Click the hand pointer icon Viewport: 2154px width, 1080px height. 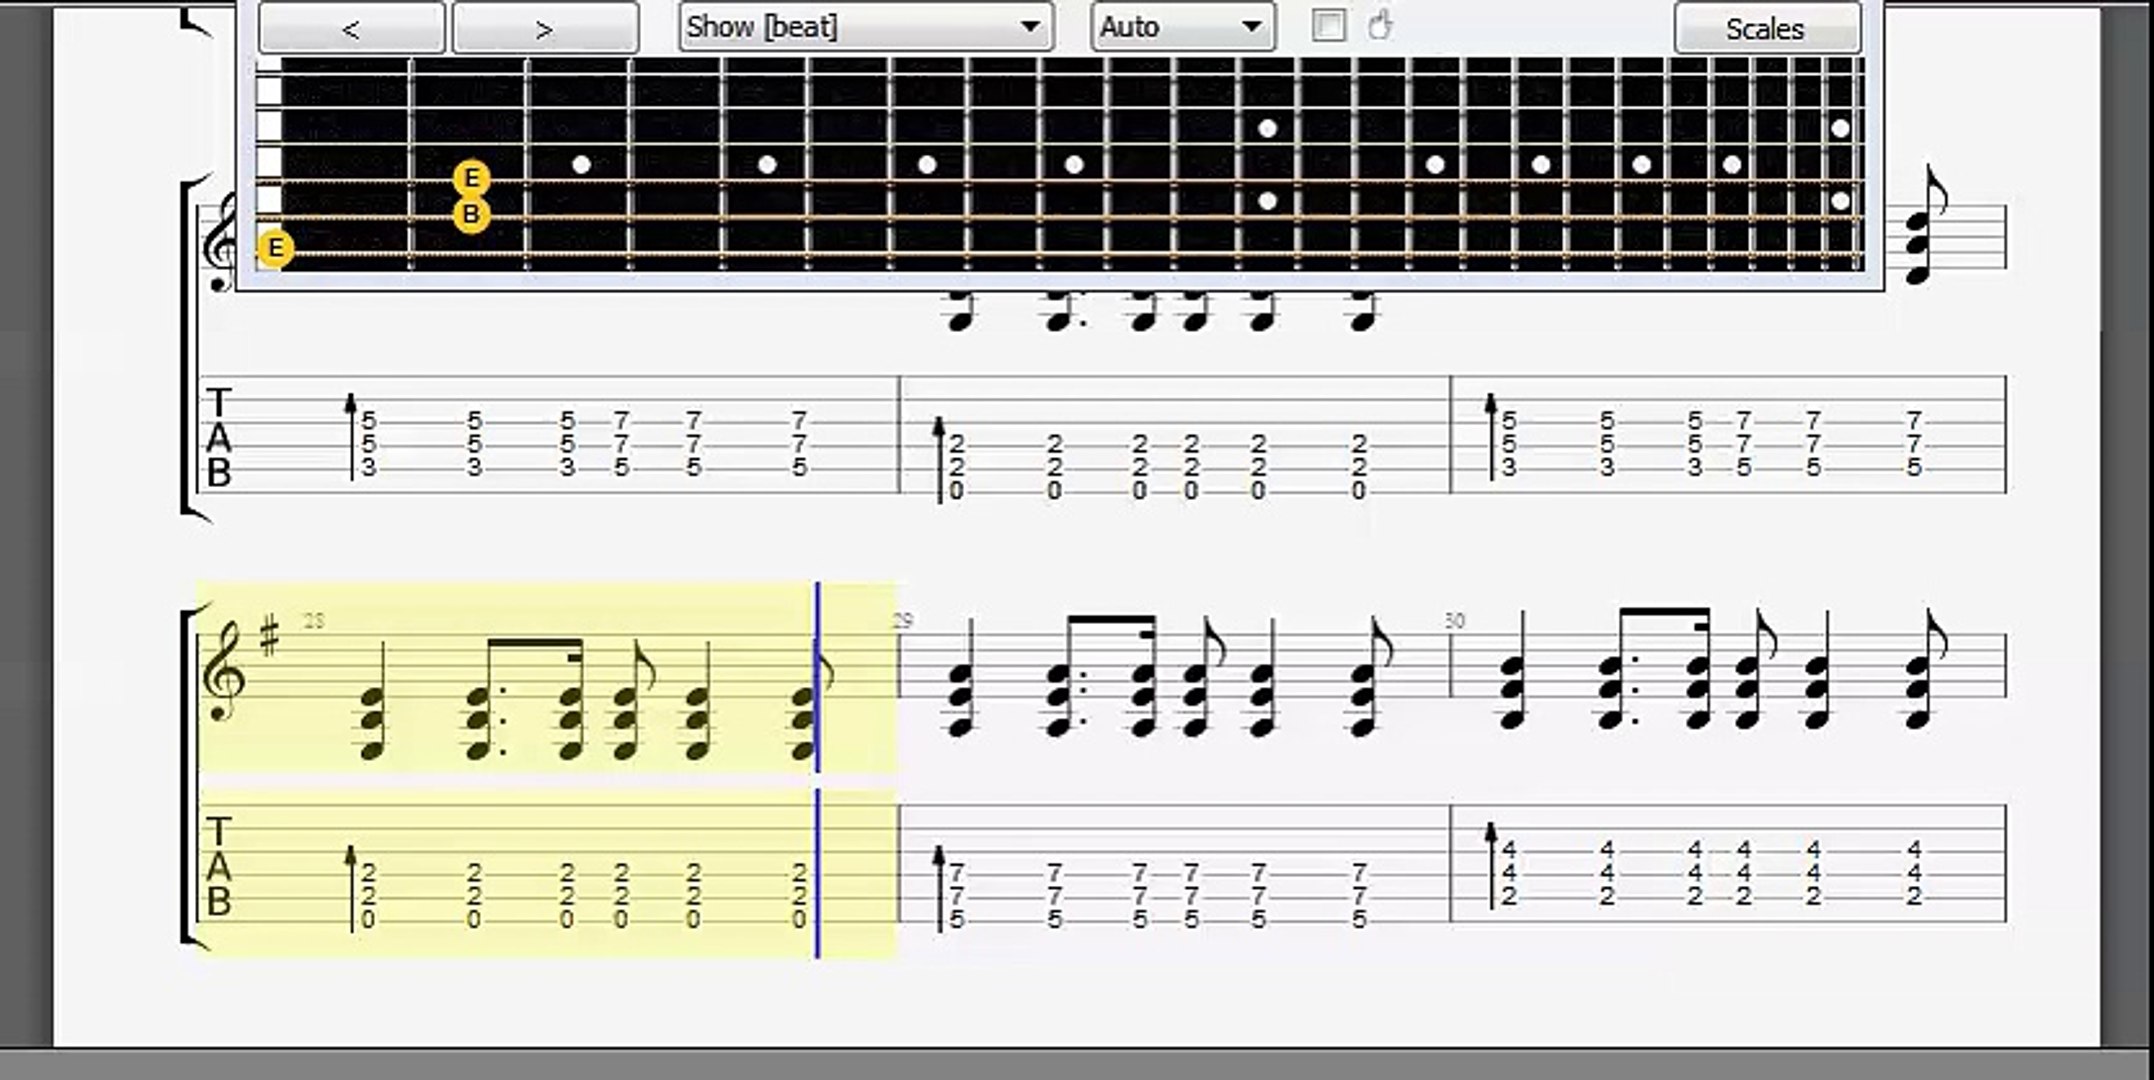1380,25
